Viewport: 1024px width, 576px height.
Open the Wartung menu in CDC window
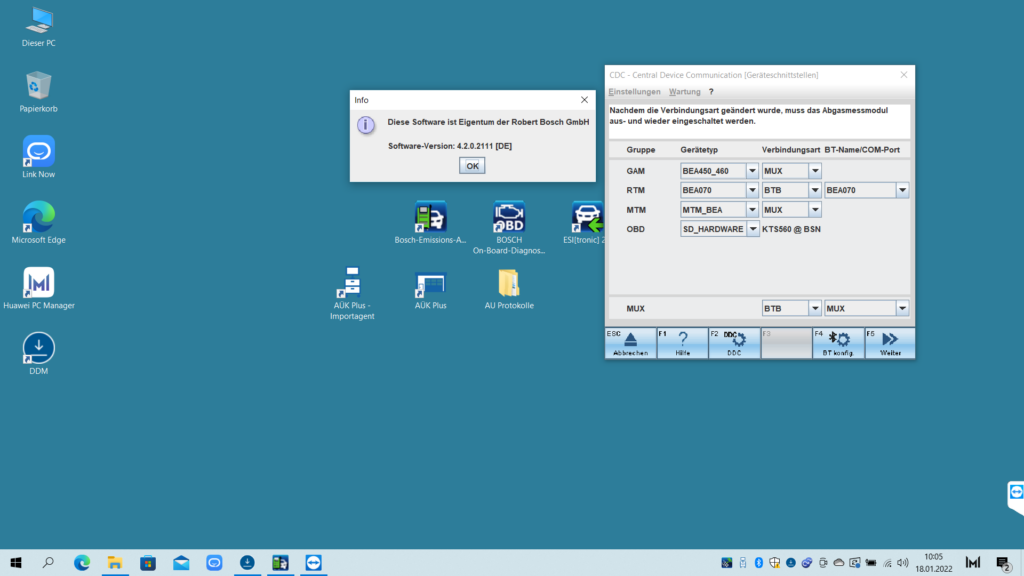(684, 92)
